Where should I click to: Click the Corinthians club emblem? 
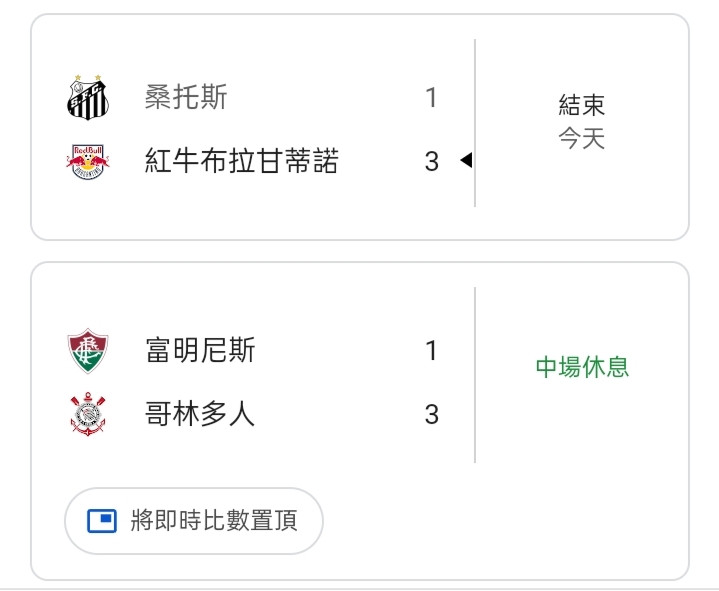pyautogui.click(x=88, y=414)
